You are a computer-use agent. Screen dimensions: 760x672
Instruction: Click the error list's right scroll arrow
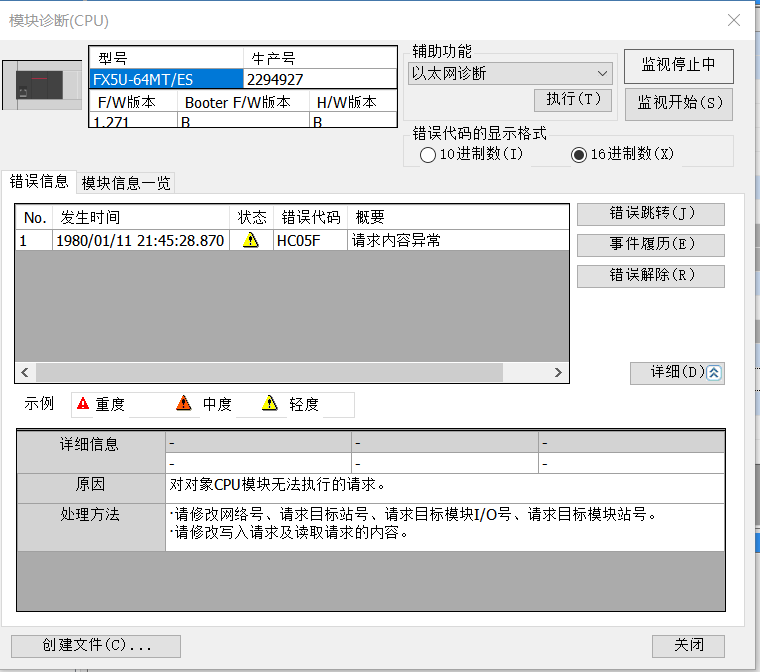pos(559,372)
